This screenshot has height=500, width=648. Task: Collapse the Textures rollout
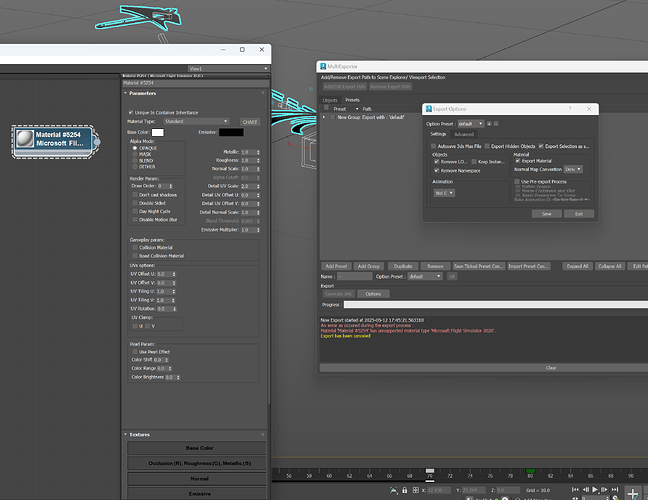pyautogui.click(x=125, y=434)
